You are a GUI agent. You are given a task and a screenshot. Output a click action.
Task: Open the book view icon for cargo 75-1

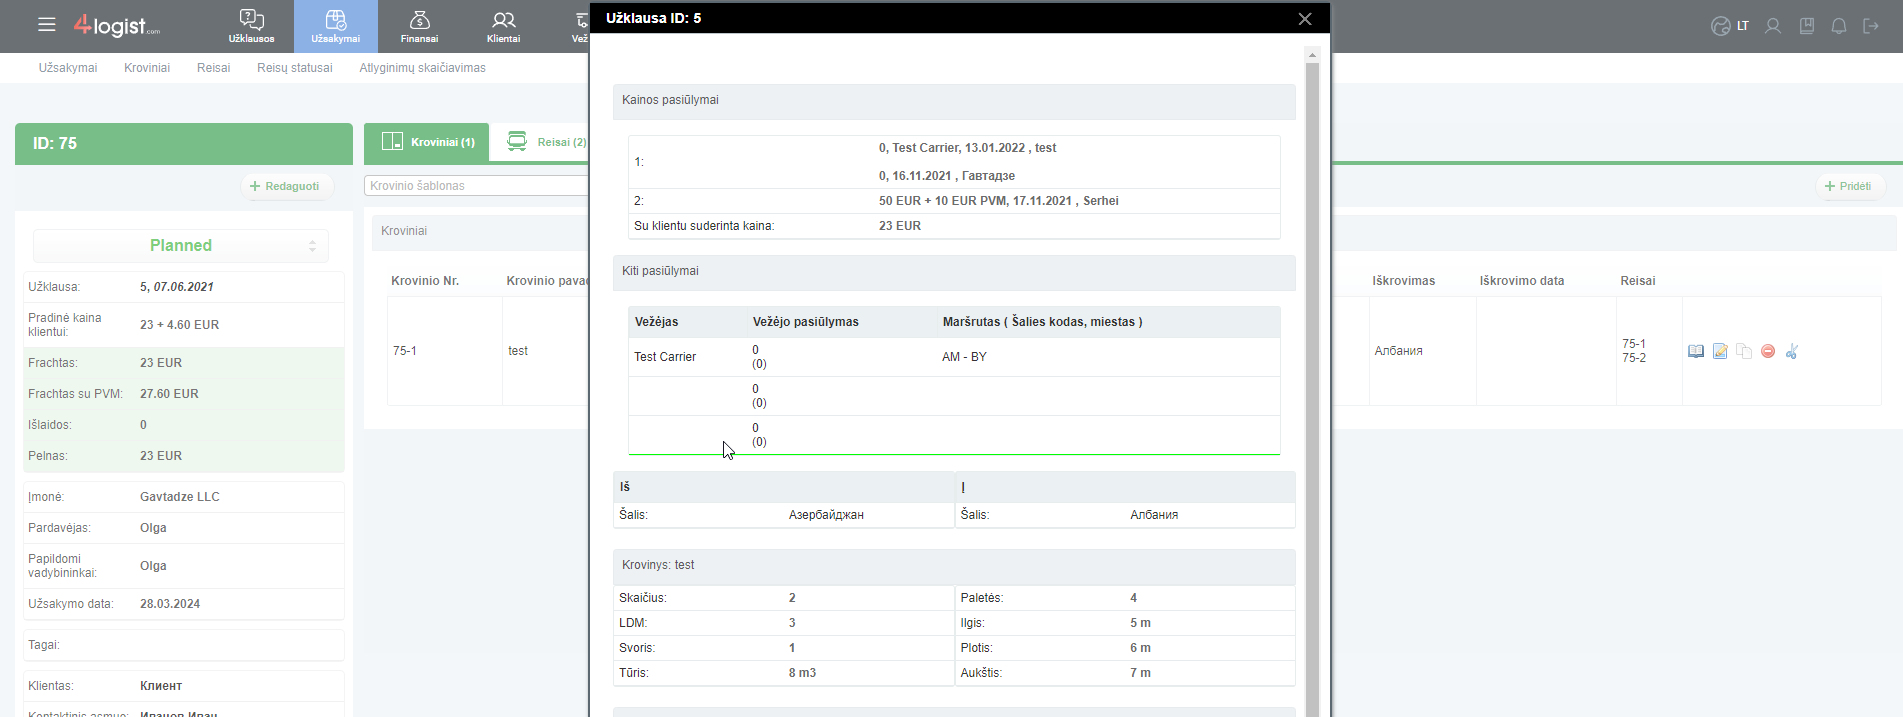click(1696, 351)
